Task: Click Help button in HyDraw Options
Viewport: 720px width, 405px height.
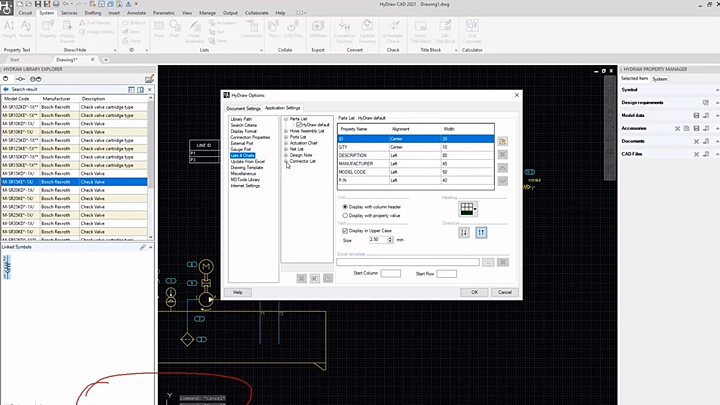Action: coord(237,292)
